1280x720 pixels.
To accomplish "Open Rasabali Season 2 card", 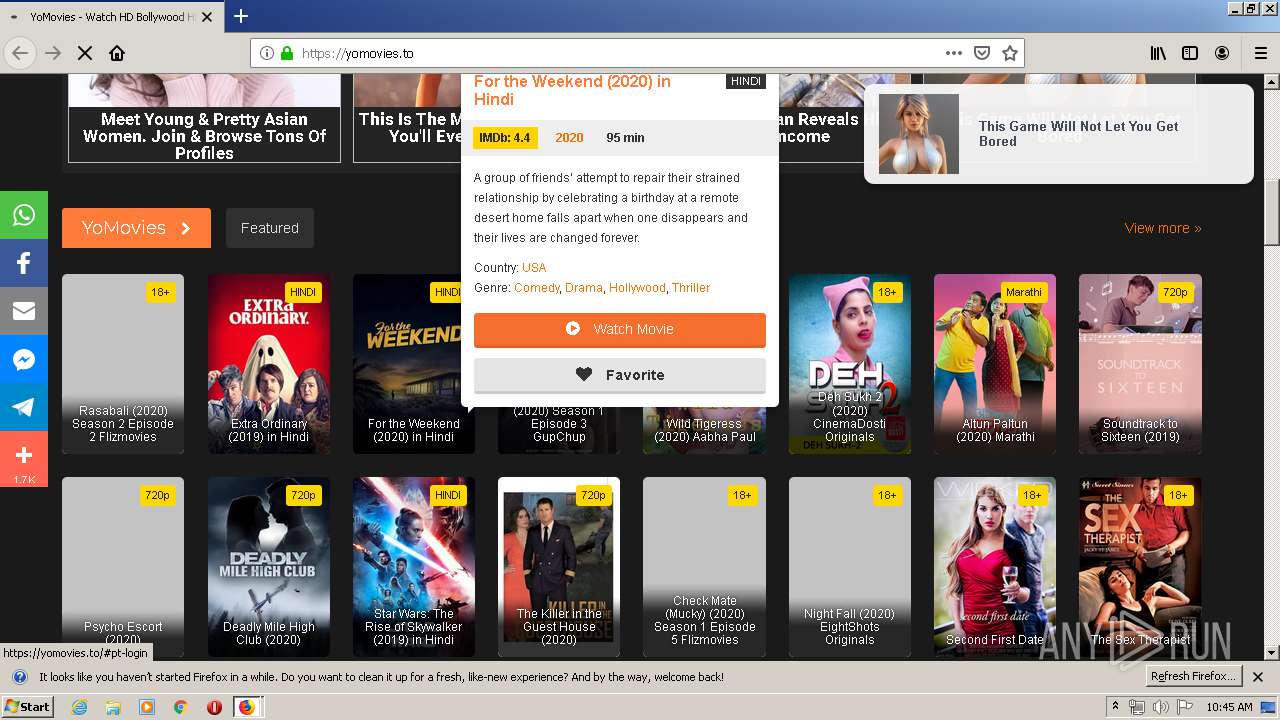I will tap(123, 364).
